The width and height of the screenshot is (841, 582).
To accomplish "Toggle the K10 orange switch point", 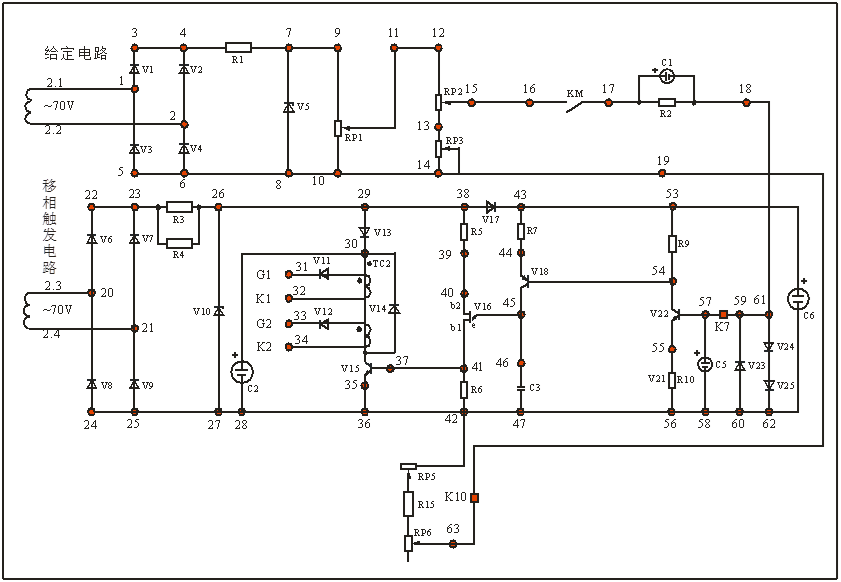I will pyautogui.click(x=476, y=497).
